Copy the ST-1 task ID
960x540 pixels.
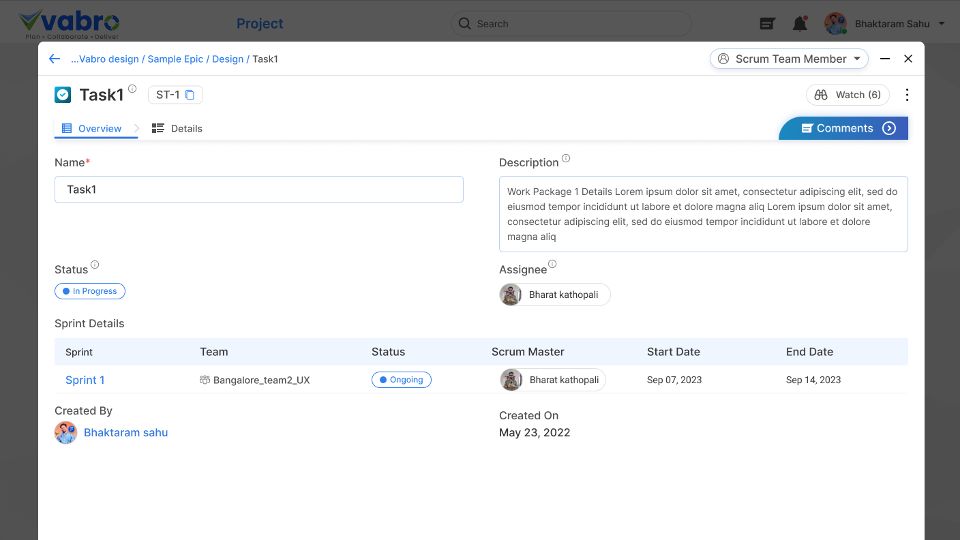point(190,95)
